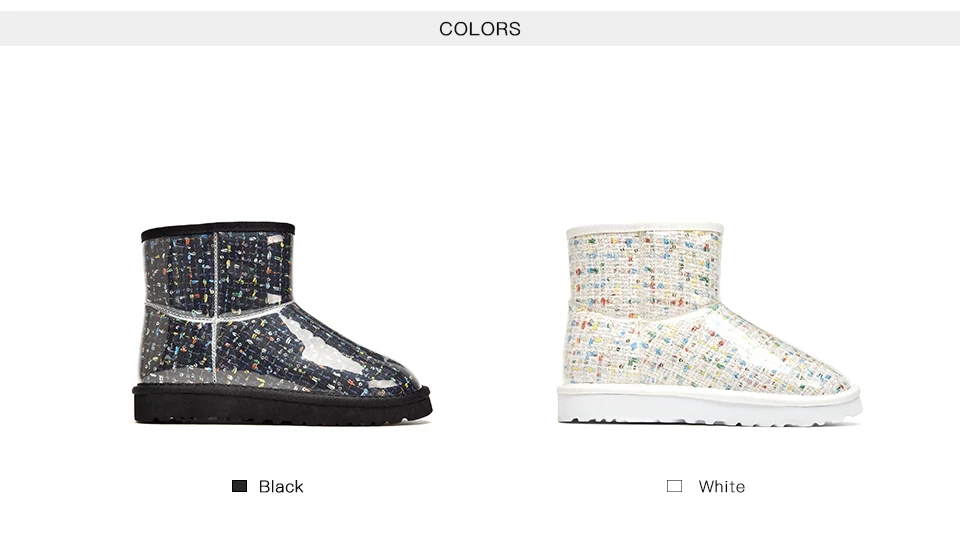Click the COLORS section heading
This screenshot has width=960, height=543.
coord(480,29)
